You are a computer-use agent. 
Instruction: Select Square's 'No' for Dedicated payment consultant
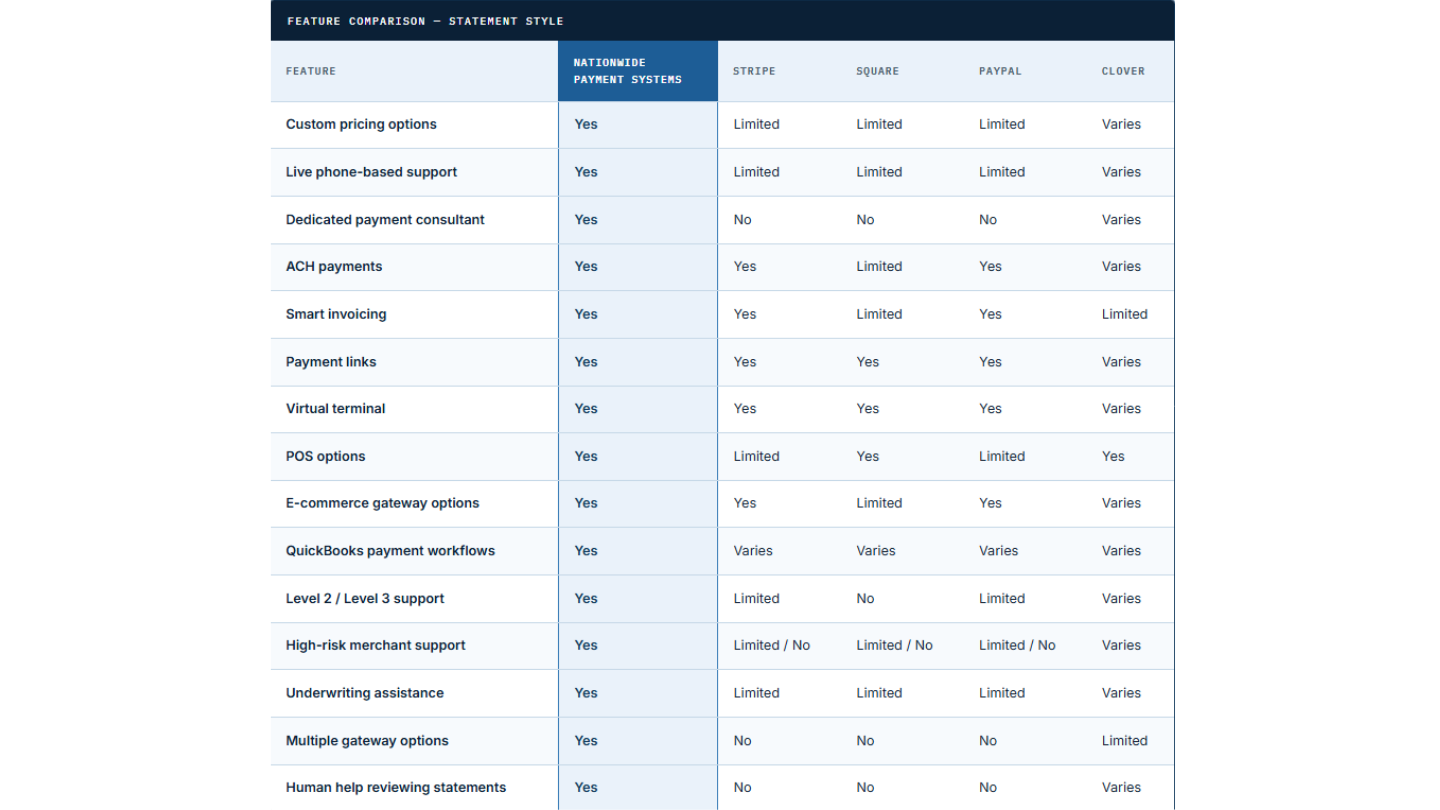click(865, 220)
